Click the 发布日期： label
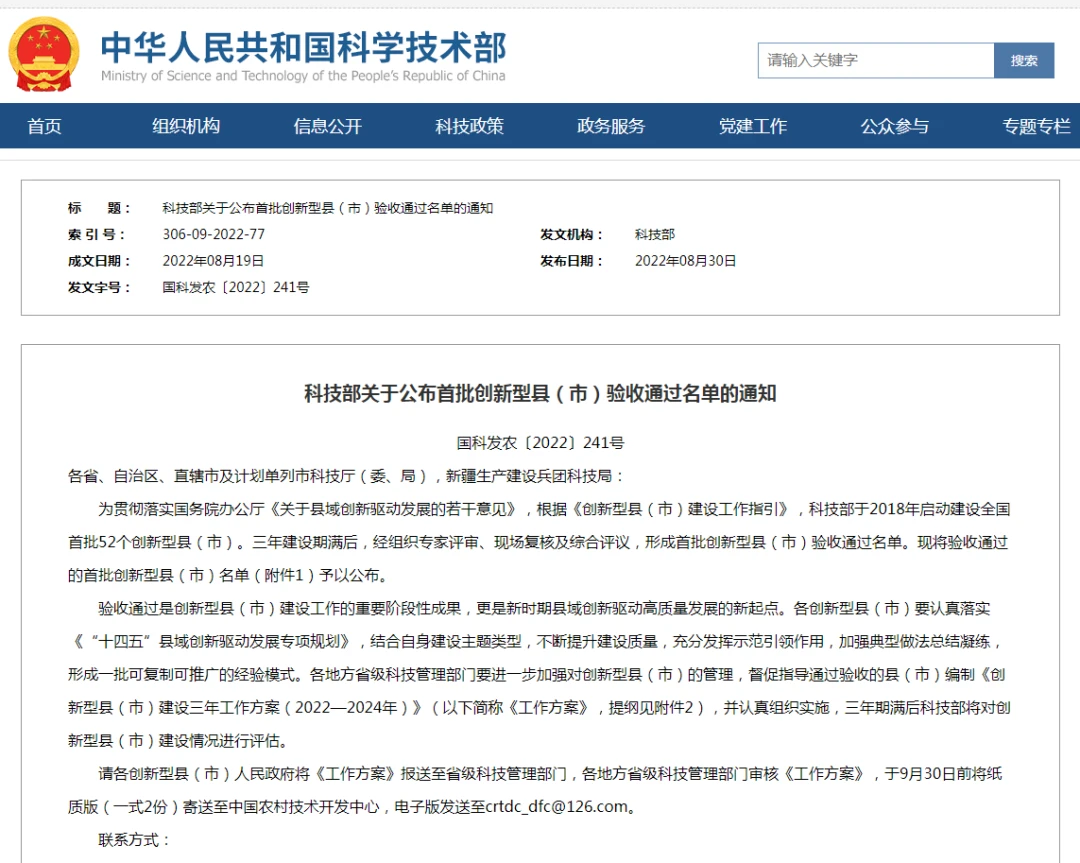This screenshot has width=1080, height=863. [x=572, y=261]
